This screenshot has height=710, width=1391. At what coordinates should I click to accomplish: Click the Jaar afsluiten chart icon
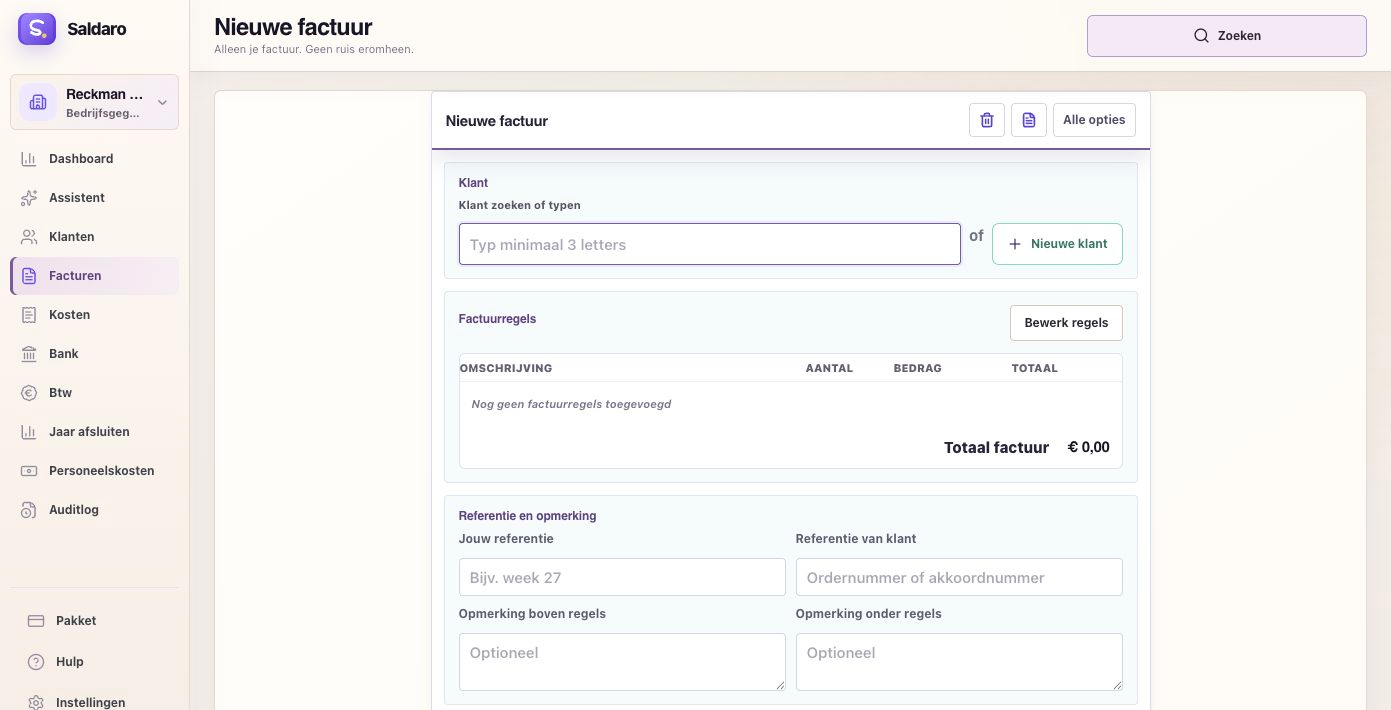click(x=29, y=432)
